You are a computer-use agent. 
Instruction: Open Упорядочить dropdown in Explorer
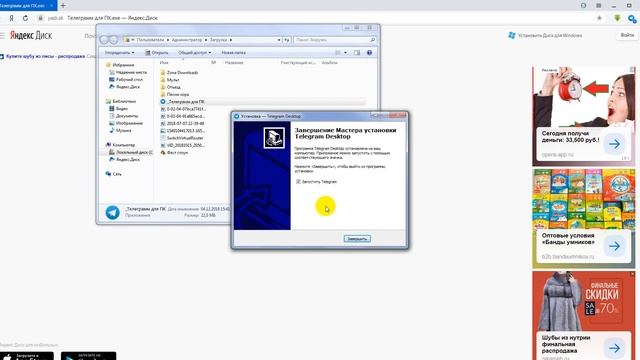[119, 53]
